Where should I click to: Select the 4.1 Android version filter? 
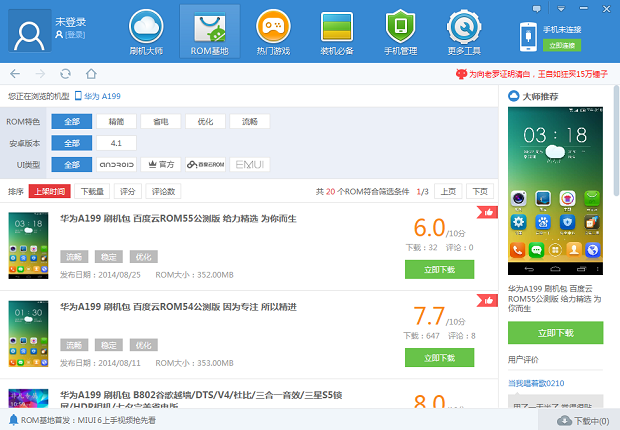[116, 143]
